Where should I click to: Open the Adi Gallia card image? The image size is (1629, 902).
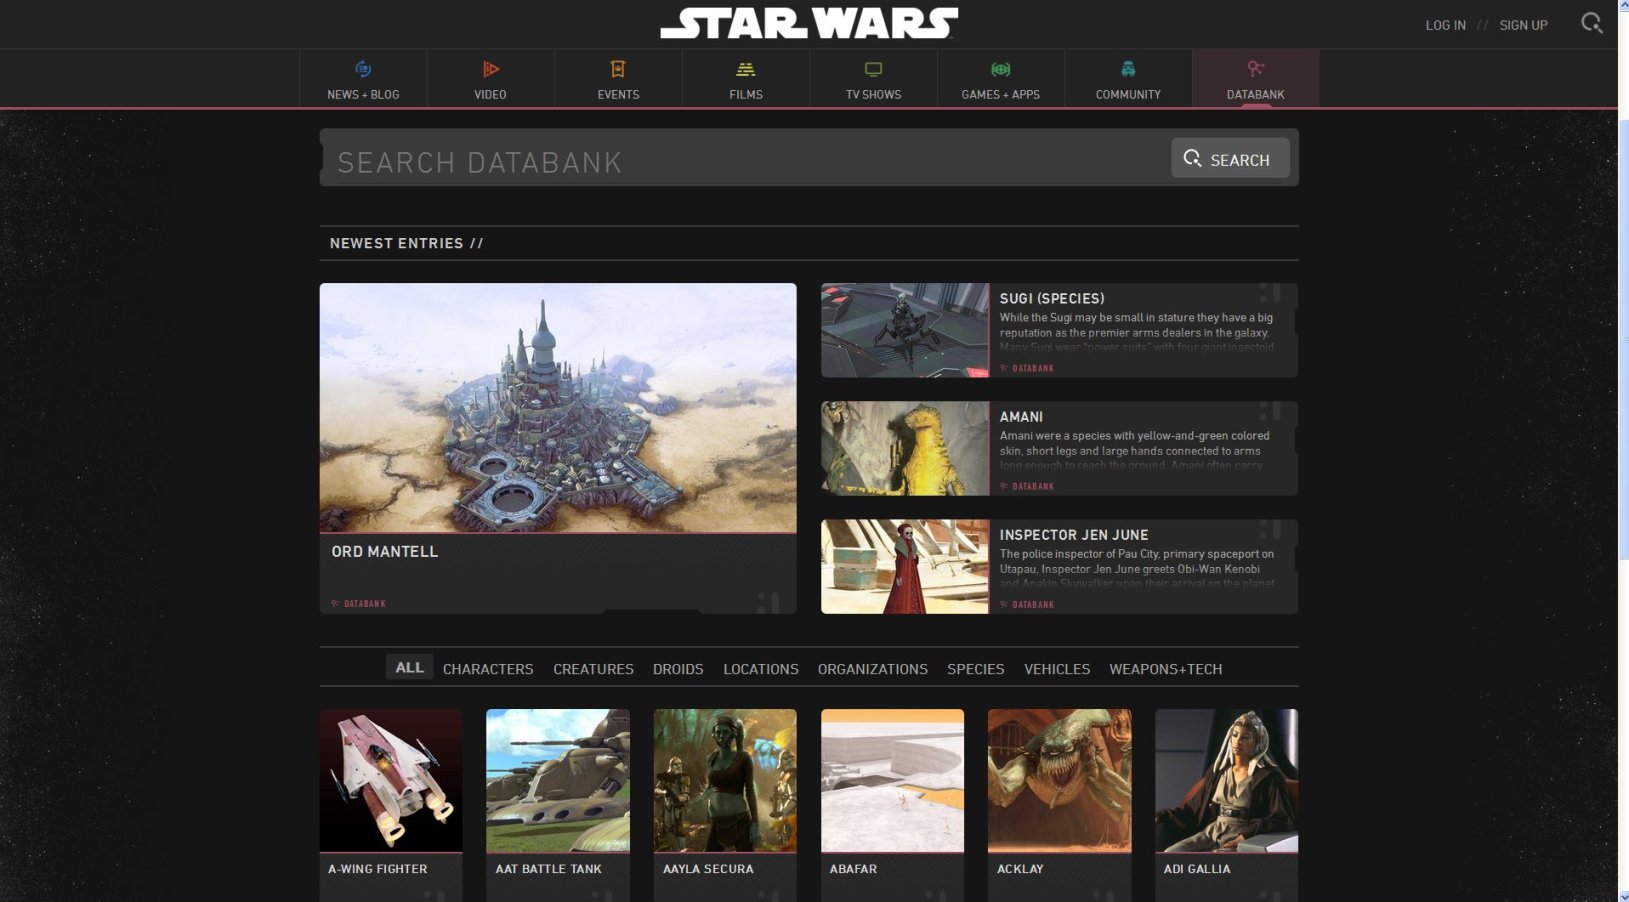pos(1226,780)
